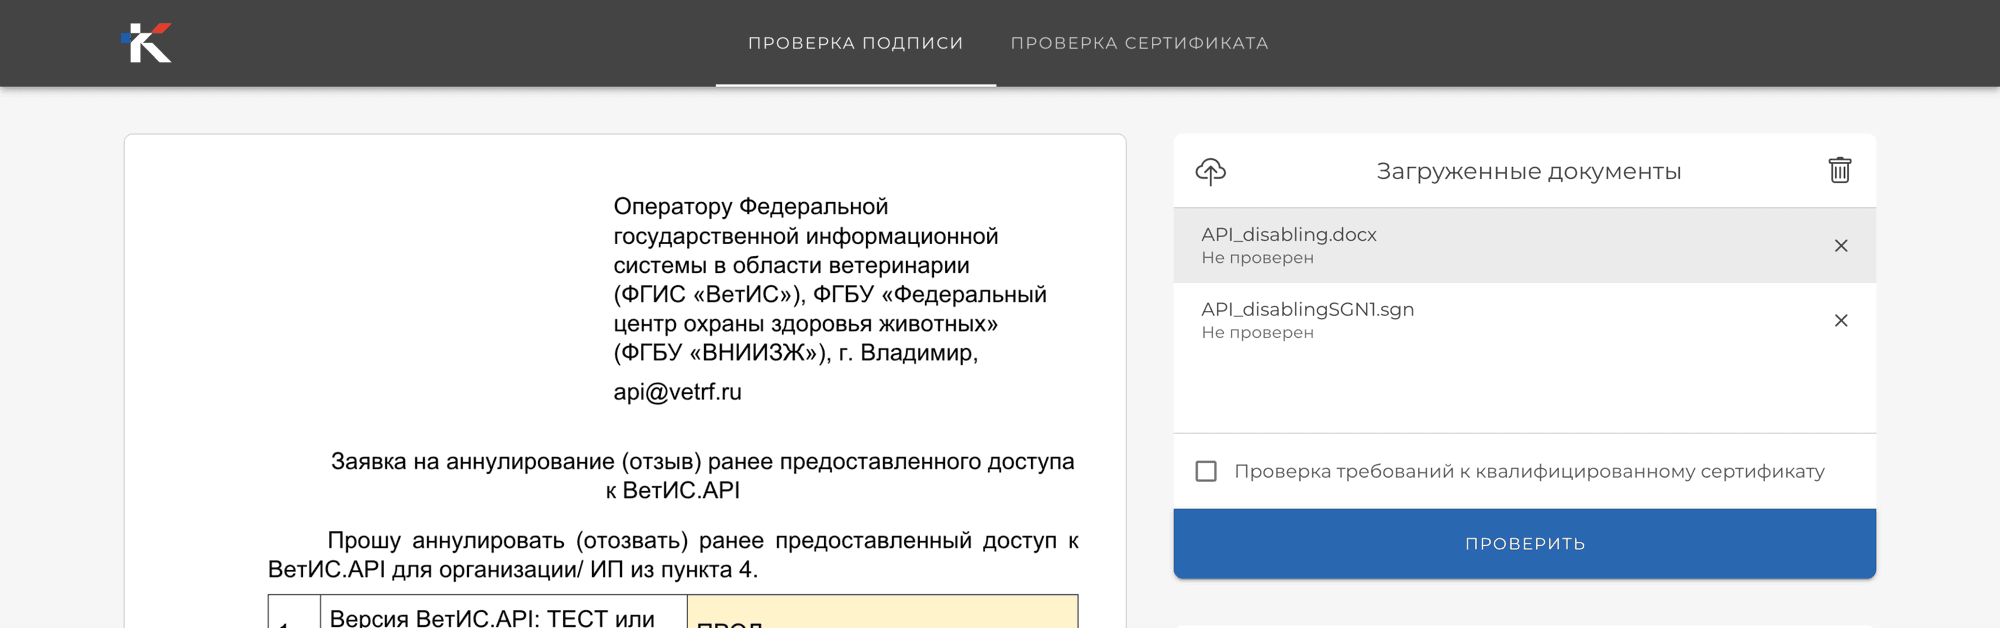Delete all documents with trash icon
Image resolution: width=2000 pixels, height=628 pixels.
pyautogui.click(x=1840, y=170)
